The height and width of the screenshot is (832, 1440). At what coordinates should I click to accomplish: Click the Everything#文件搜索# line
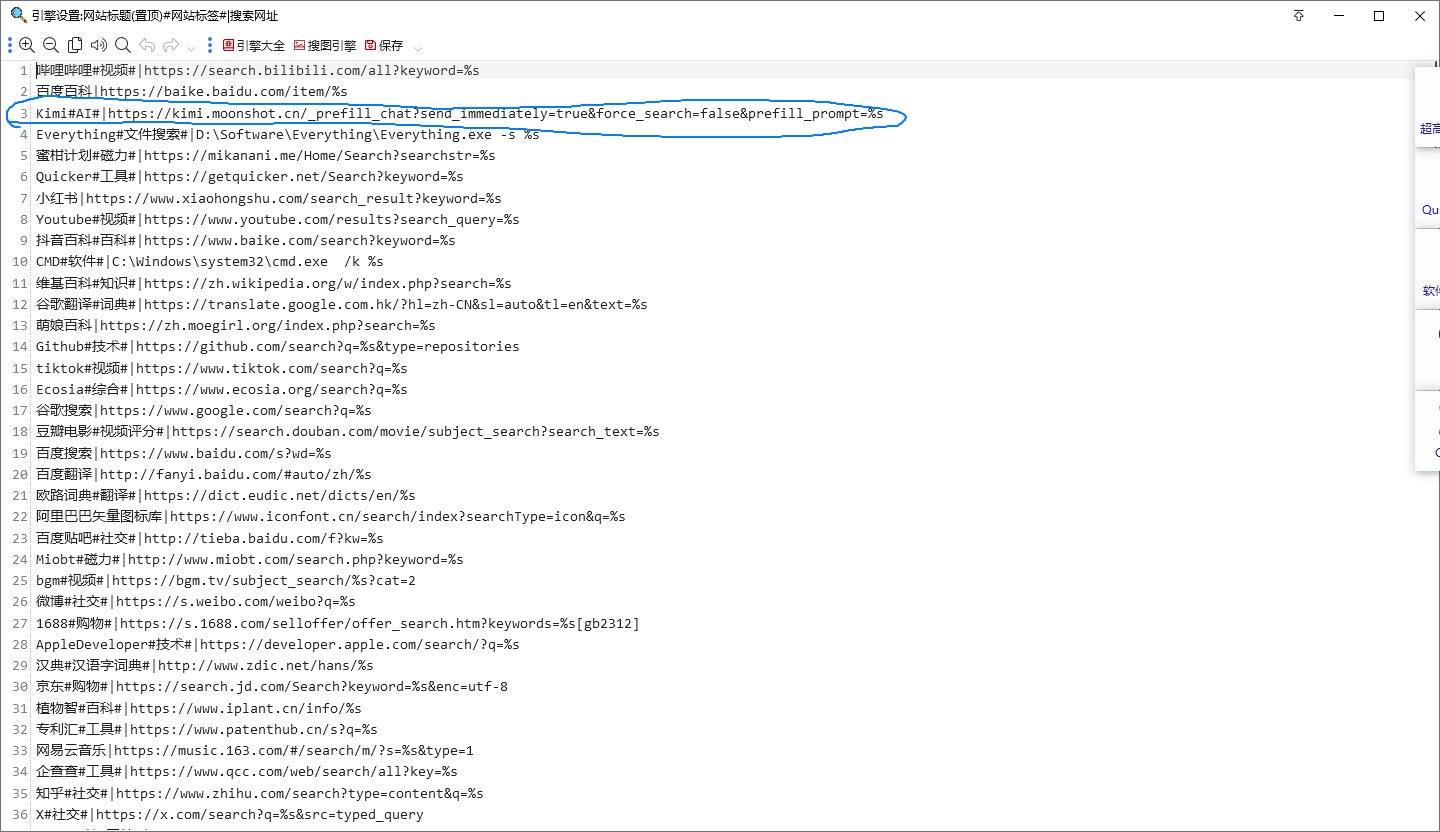(288, 134)
